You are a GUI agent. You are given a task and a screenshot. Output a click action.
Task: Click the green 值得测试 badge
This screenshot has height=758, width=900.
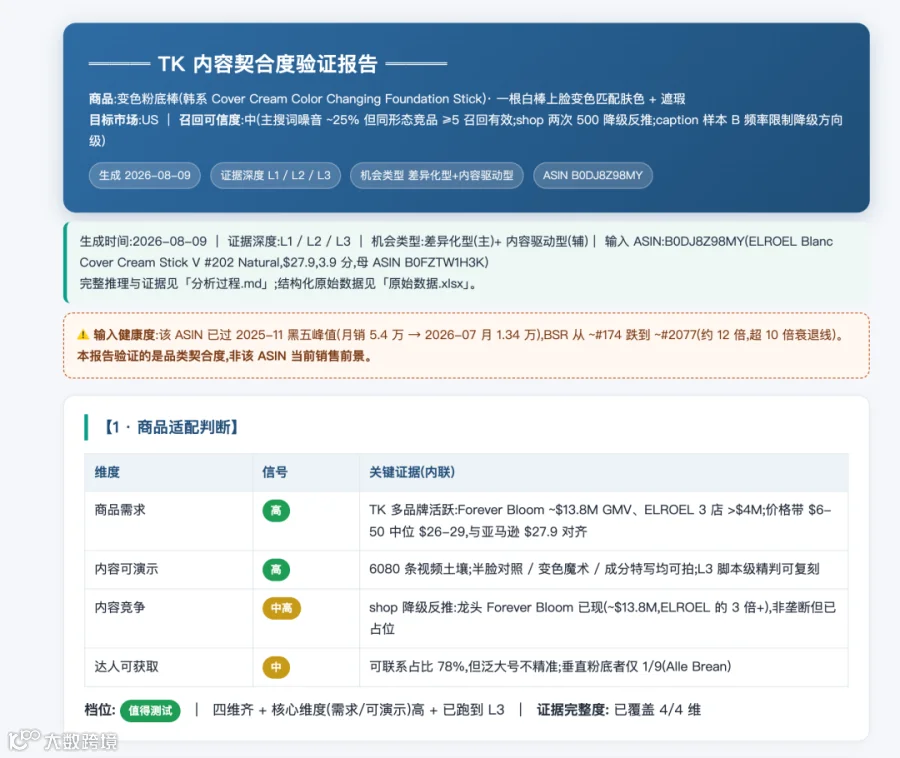tap(150, 710)
